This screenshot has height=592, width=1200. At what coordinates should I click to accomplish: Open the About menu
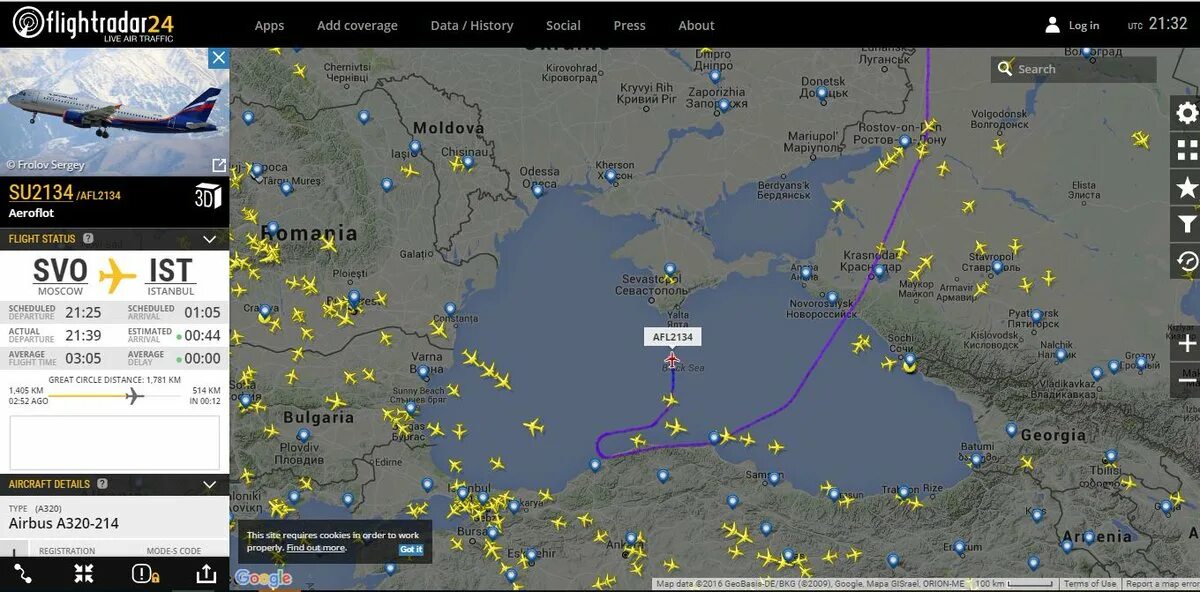[696, 26]
